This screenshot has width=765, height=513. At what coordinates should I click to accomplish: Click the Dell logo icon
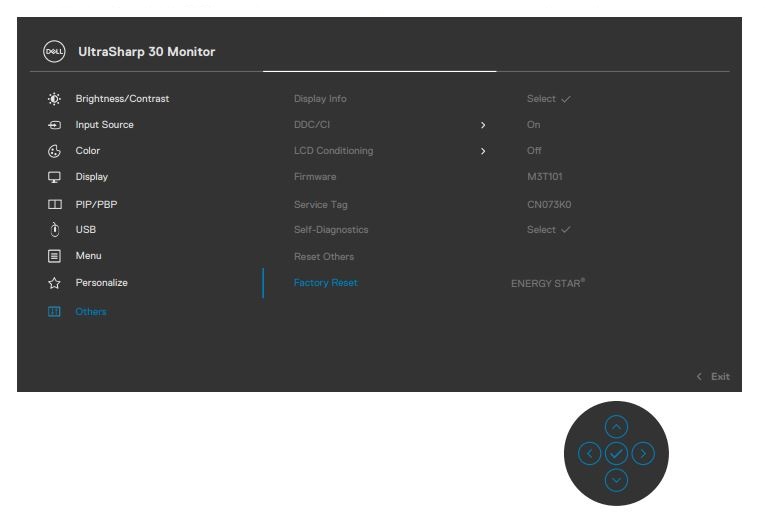tap(54, 52)
